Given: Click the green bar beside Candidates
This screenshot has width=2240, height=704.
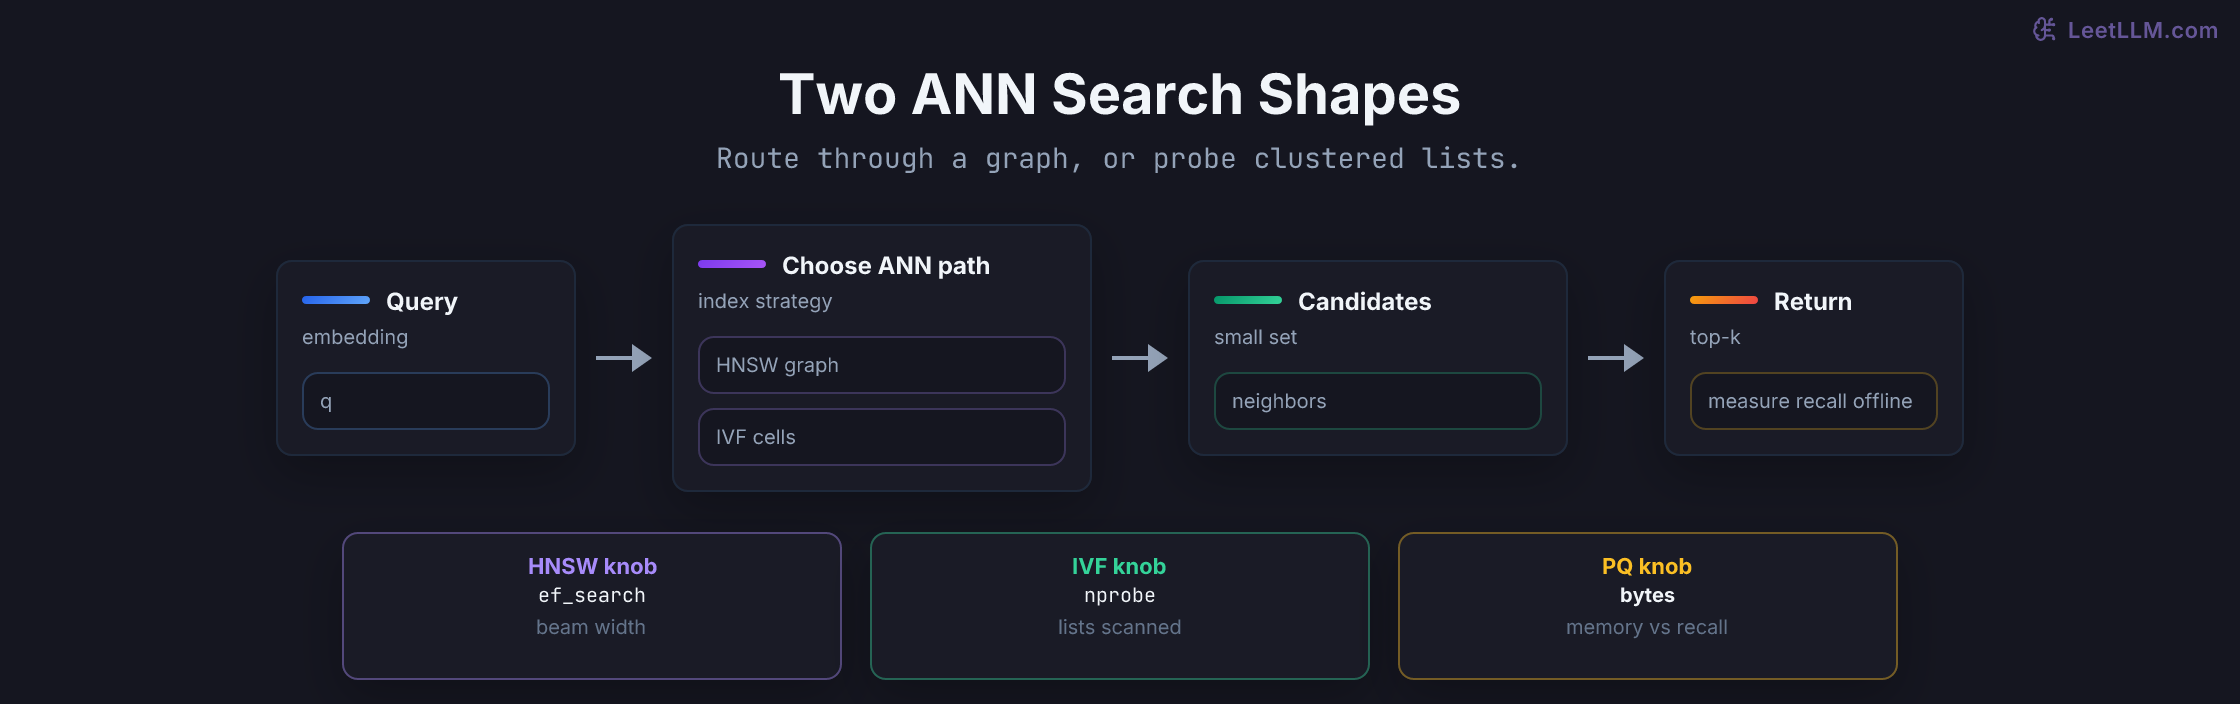Looking at the screenshot, I should tap(1248, 300).
